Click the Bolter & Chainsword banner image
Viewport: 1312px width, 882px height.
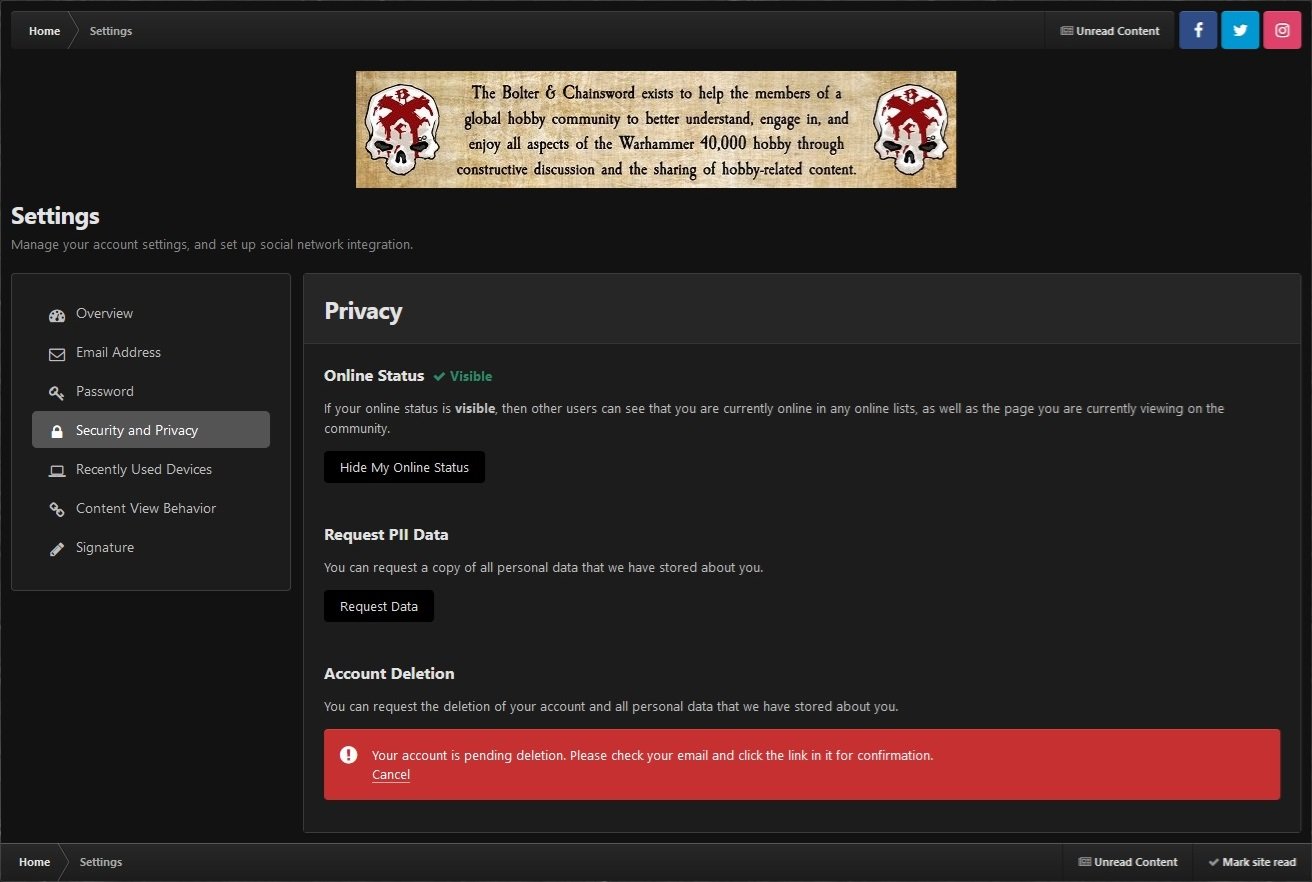click(x=656, y=129)
